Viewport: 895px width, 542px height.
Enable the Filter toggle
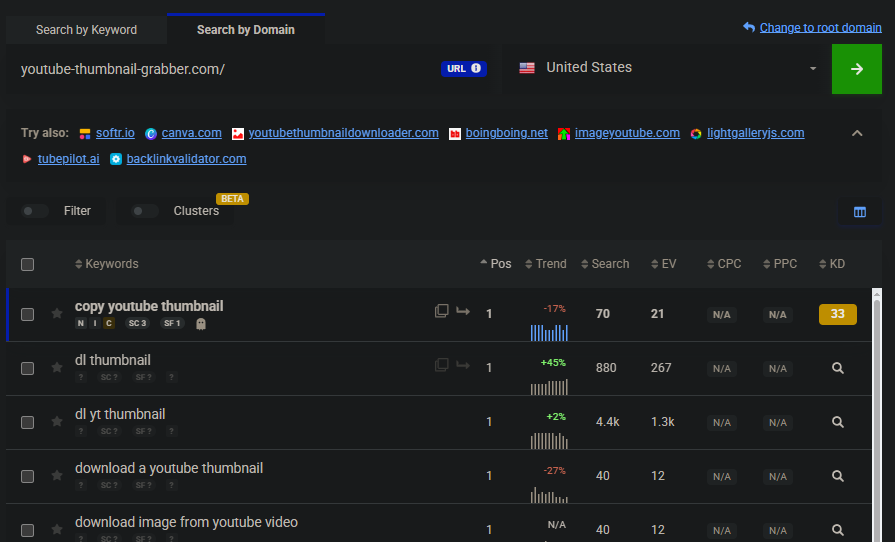(x=36, y=211)
